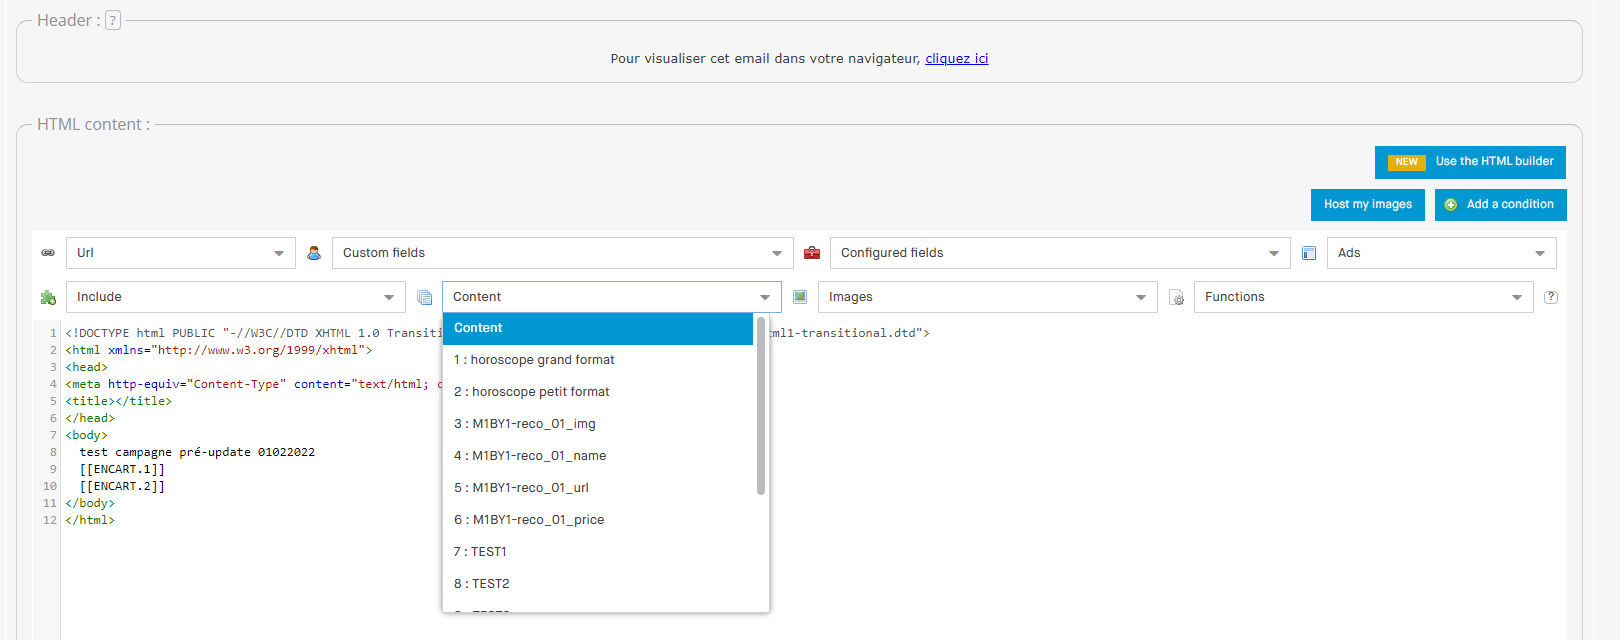Expand the Custom fields dropdown
Image resolution: width=1620 pixels, height=640 pixels.
click(x=562, y=253)
